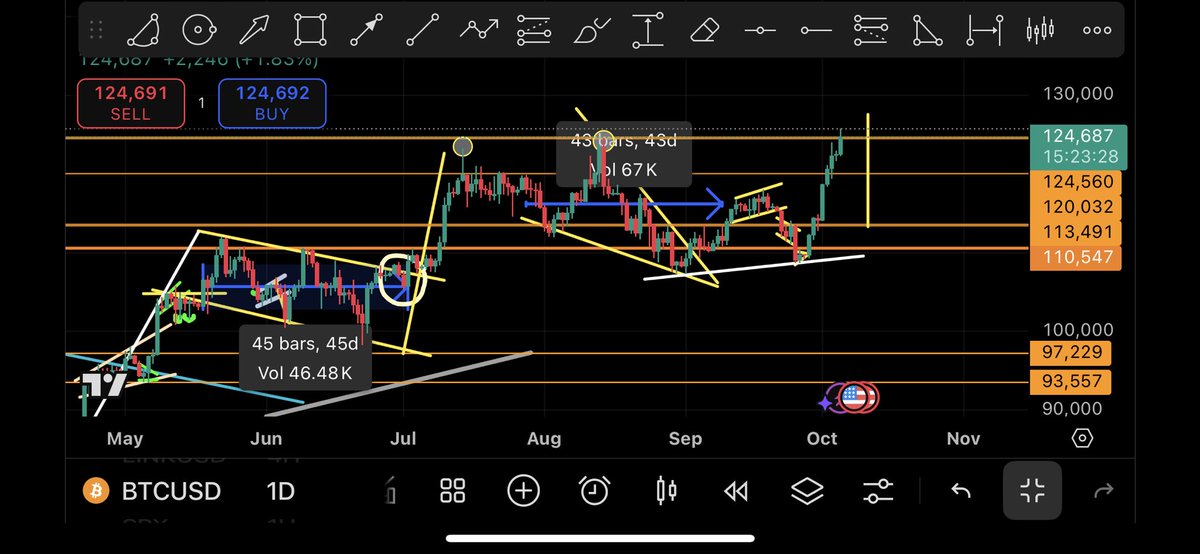
Task: Select the Triangle drawing tool
Action: (x=929, y=30)
